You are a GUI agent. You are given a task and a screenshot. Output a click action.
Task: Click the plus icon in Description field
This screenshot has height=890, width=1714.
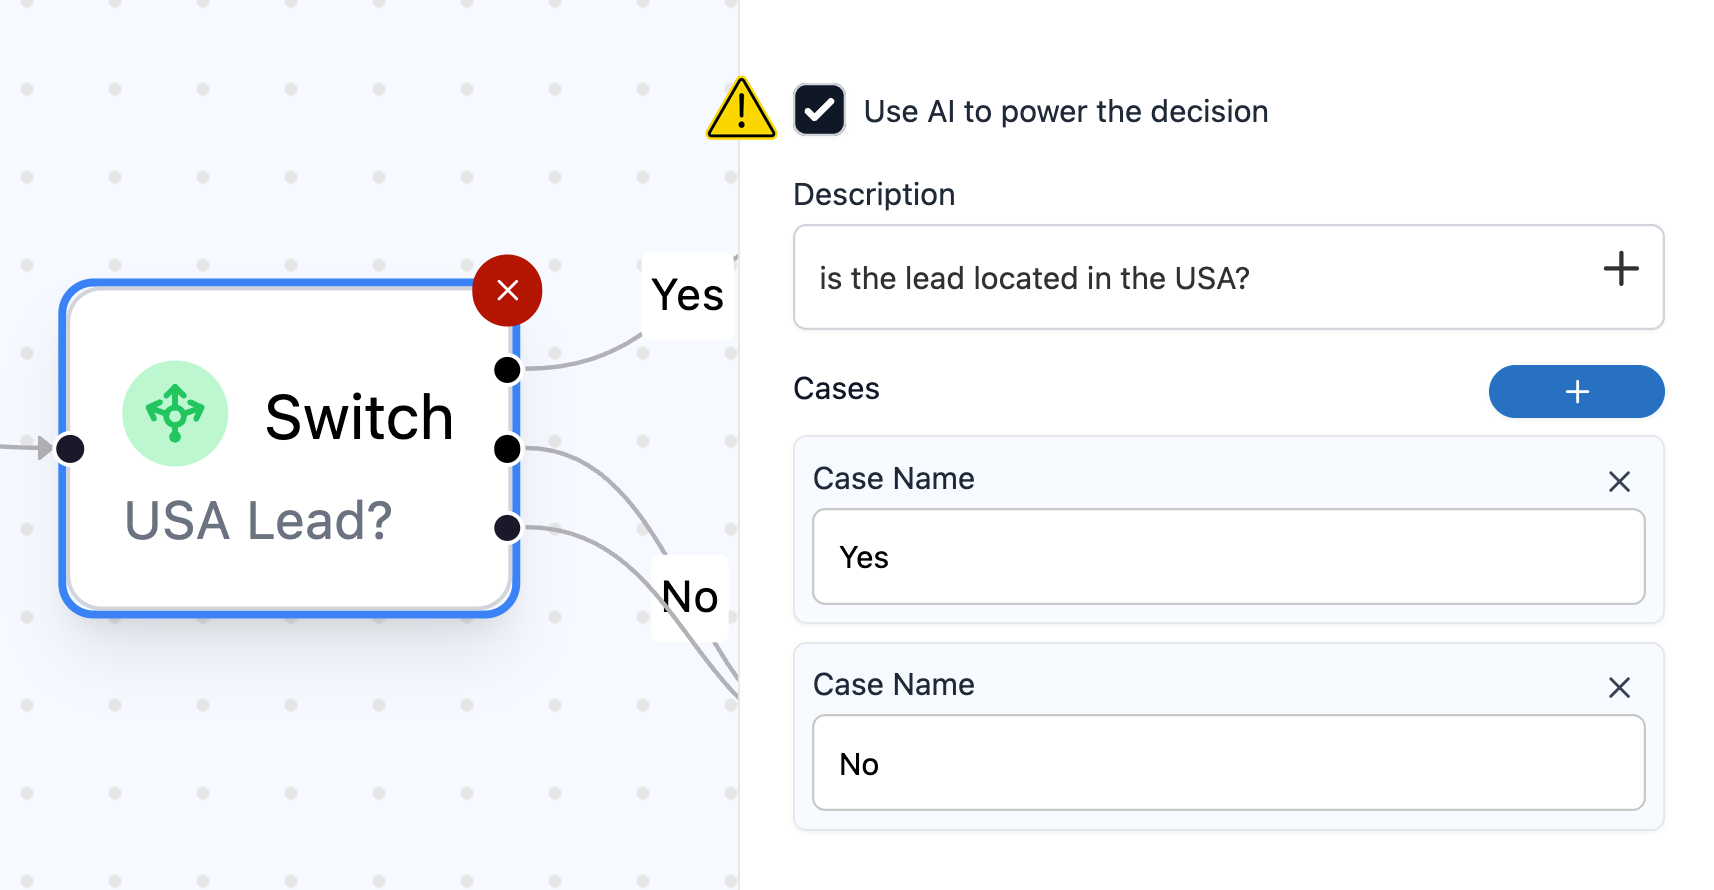click(x=1620, y=269)
